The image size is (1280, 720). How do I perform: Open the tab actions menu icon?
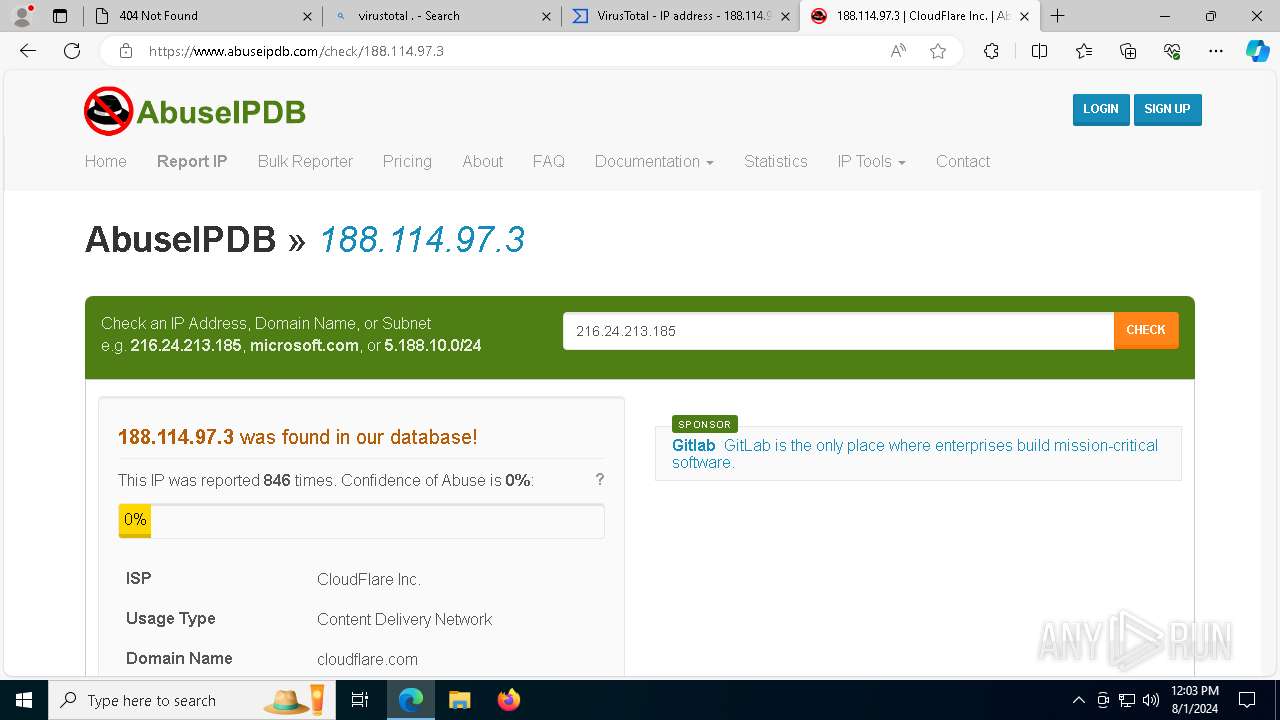(x=60, y=16)
